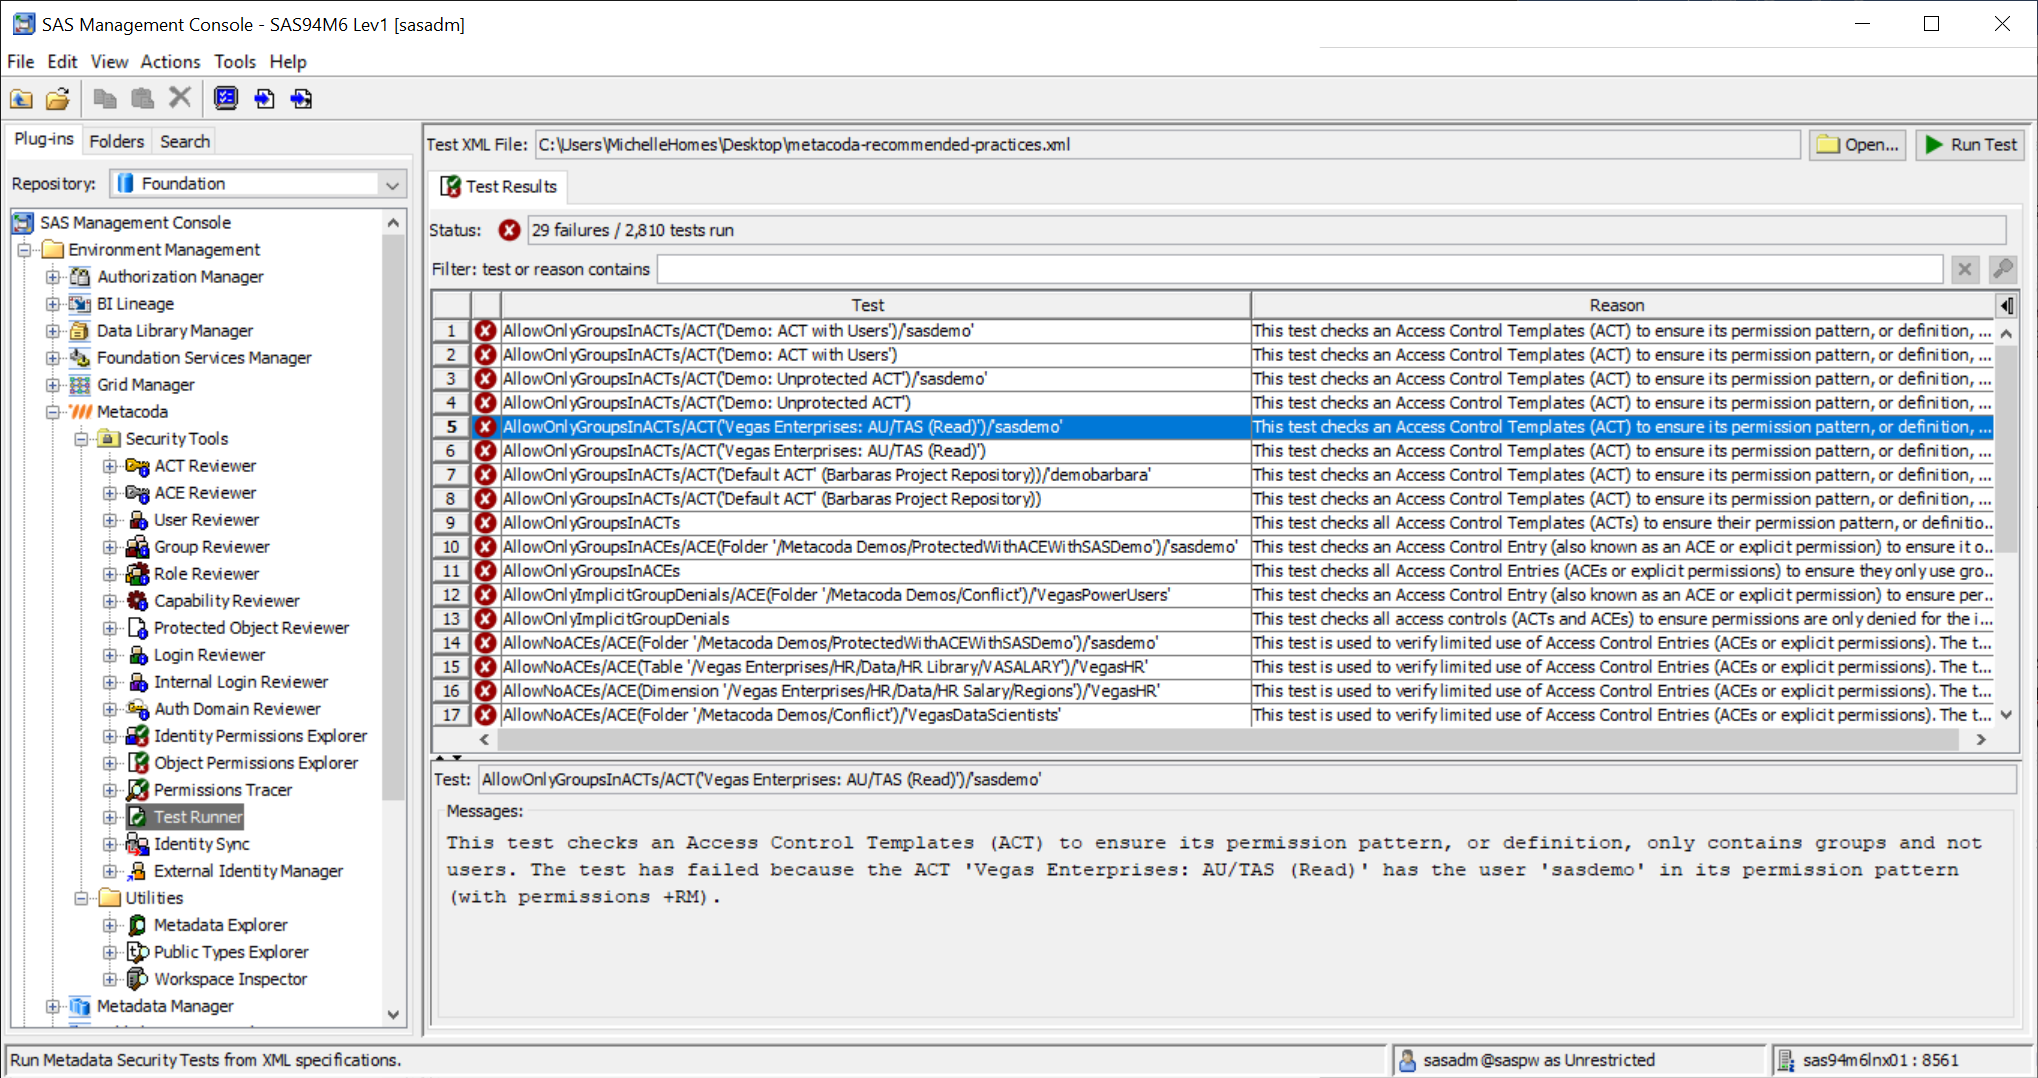The image size is (2038, 1078).
Task: Select row 11 AllowOnlyGroupsInACEs
Action: click(x=1212, y=571)
